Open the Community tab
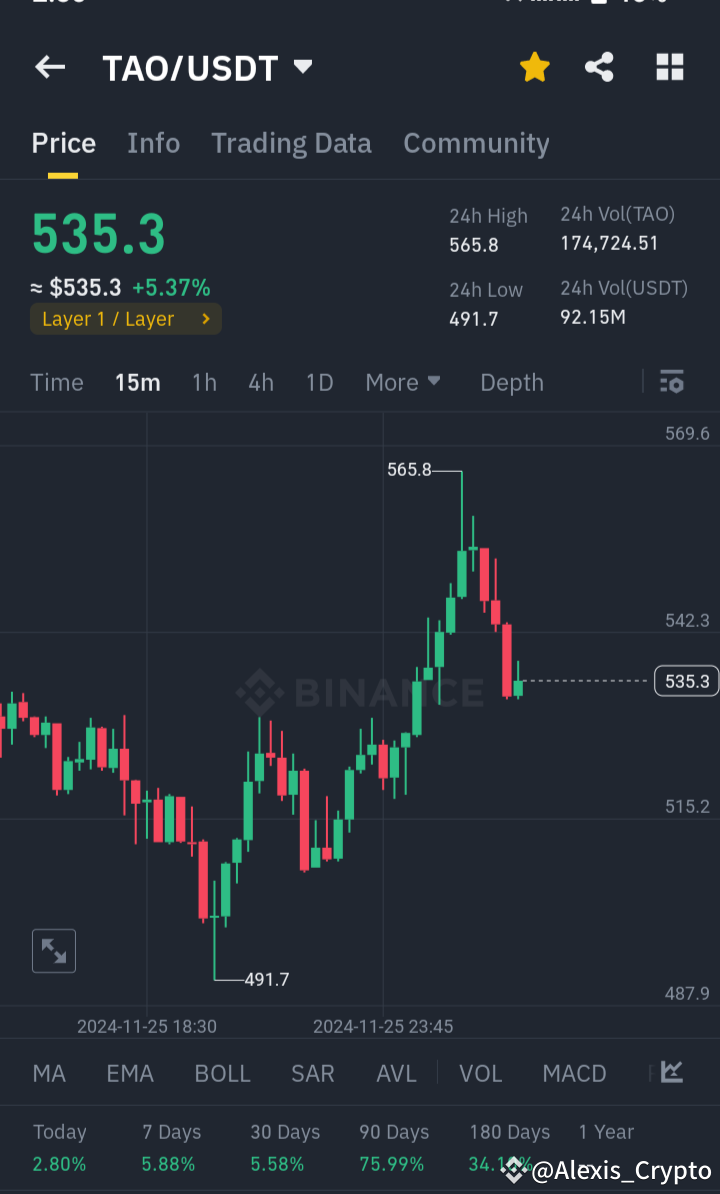The image size is (720, 1194). coord(476,143)
